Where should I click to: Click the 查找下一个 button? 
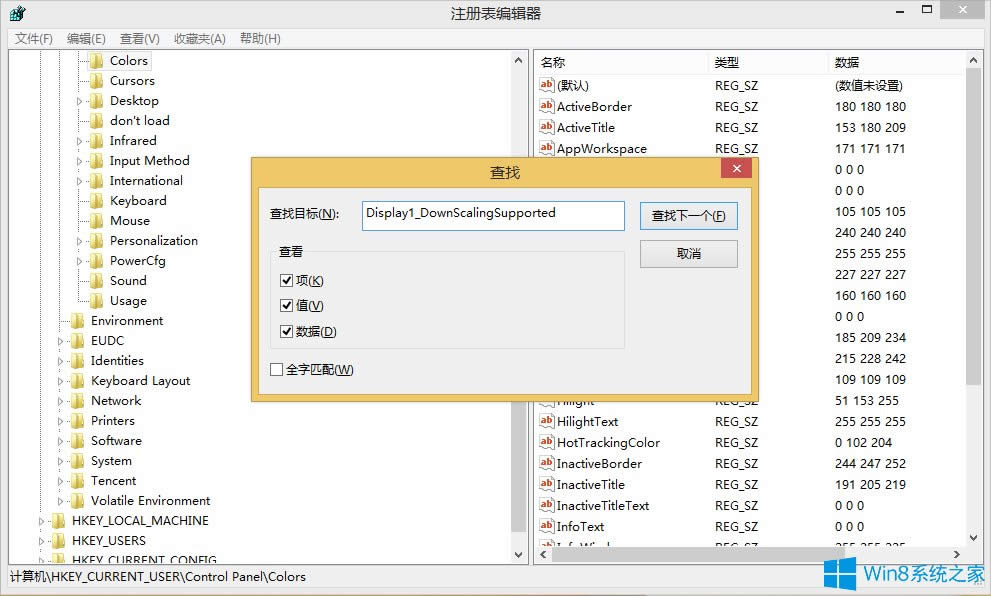click(x=688, y=215)
